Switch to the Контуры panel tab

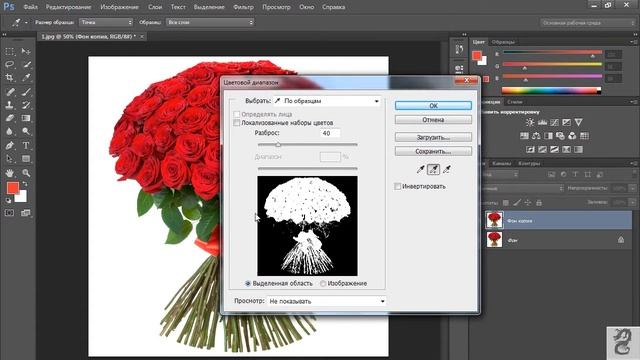coord(529,163)
